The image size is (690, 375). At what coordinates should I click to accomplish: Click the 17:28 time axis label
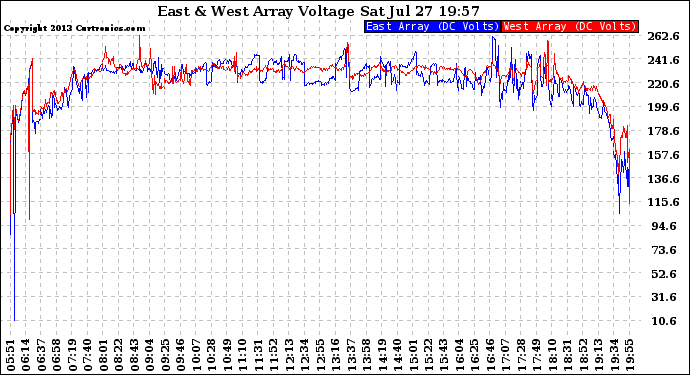point(521,355)
